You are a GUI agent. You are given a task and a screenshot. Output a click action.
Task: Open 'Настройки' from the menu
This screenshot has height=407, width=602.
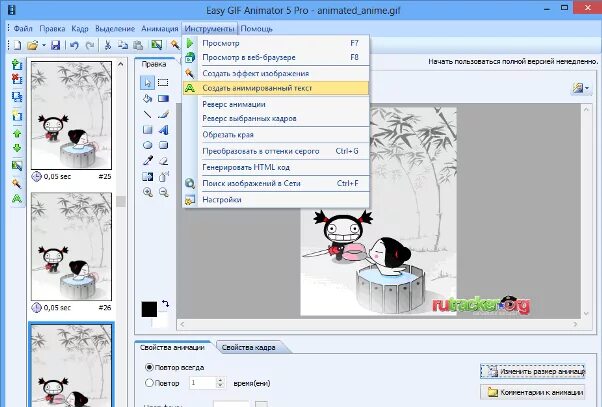point(276,200)
